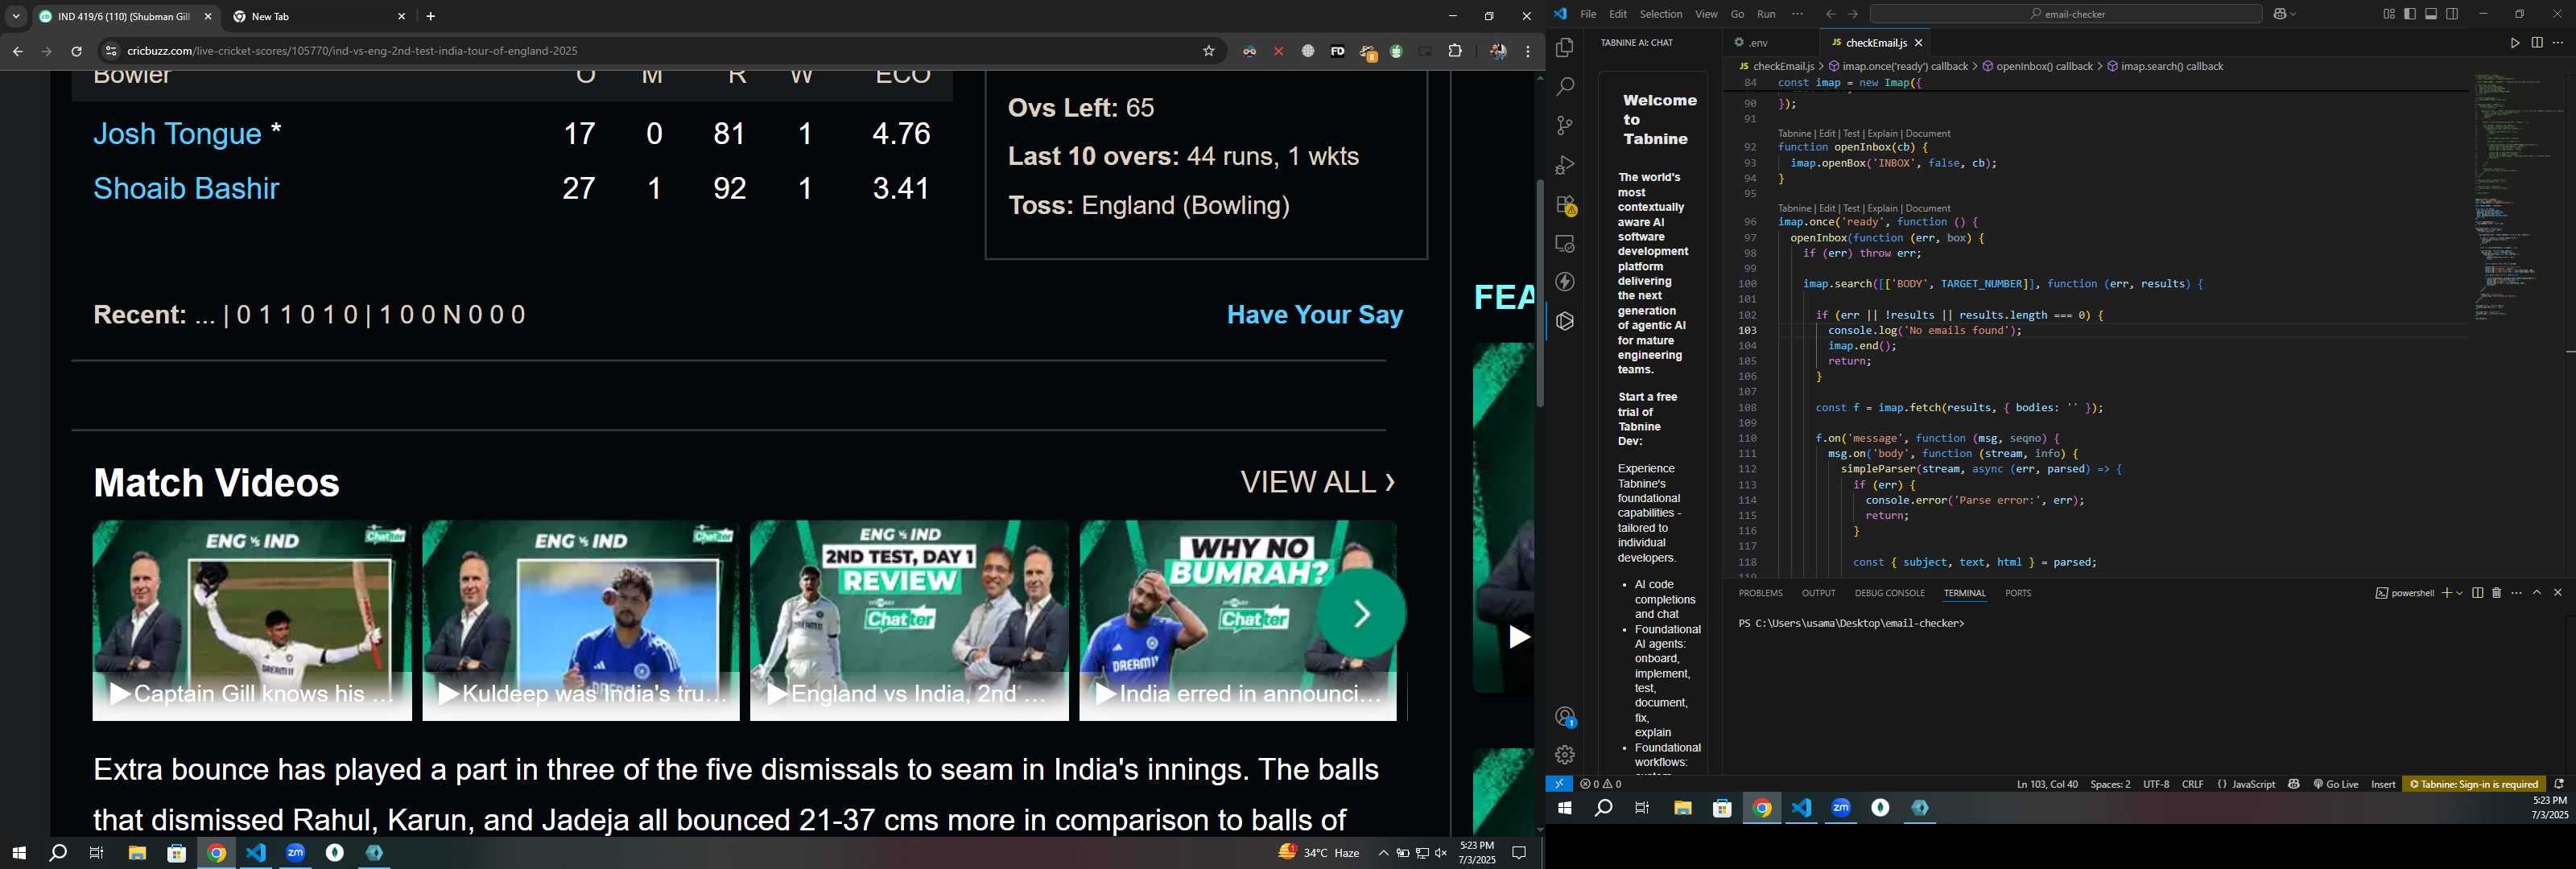The image size is (2576, 869).
Task: Open Chrome Extensions puzzle icon
Action: (1455, 51)
